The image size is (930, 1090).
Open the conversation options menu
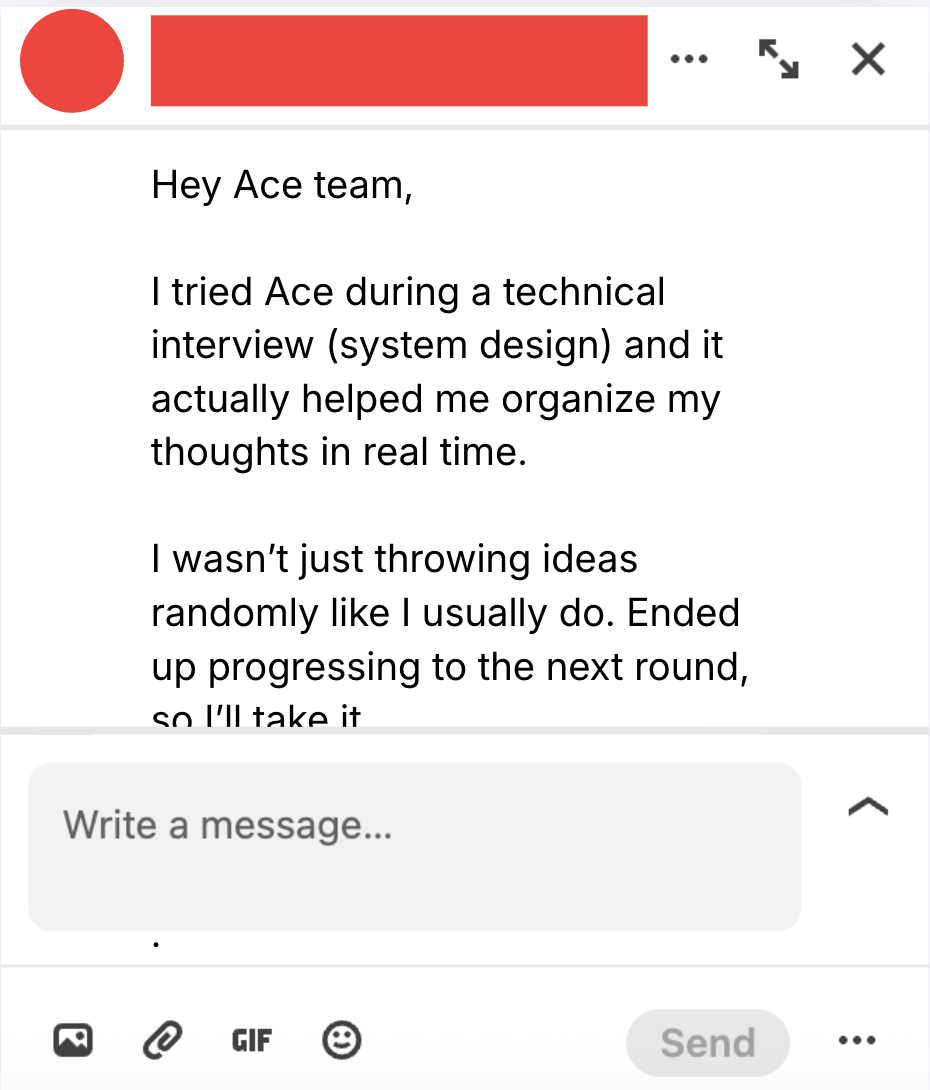(689, 60)
